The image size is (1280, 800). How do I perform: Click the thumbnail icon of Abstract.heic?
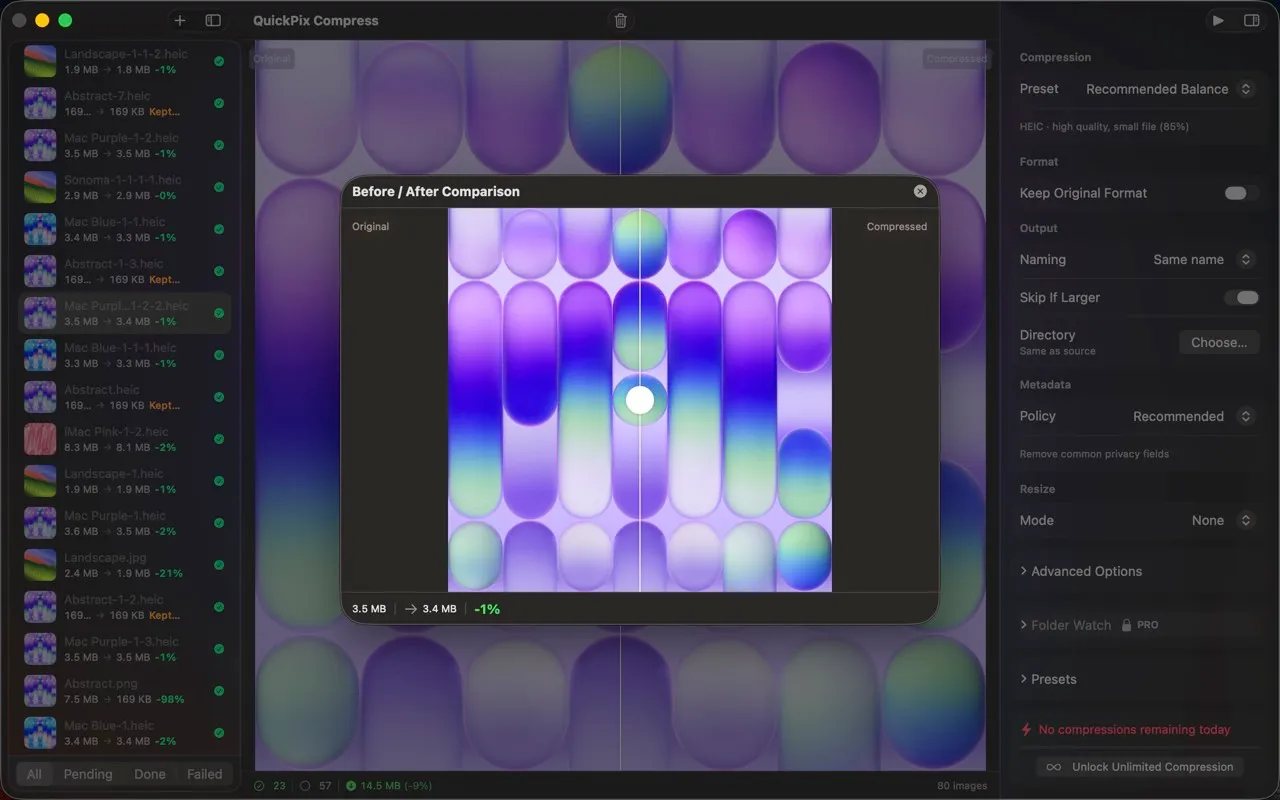point(40,397)
